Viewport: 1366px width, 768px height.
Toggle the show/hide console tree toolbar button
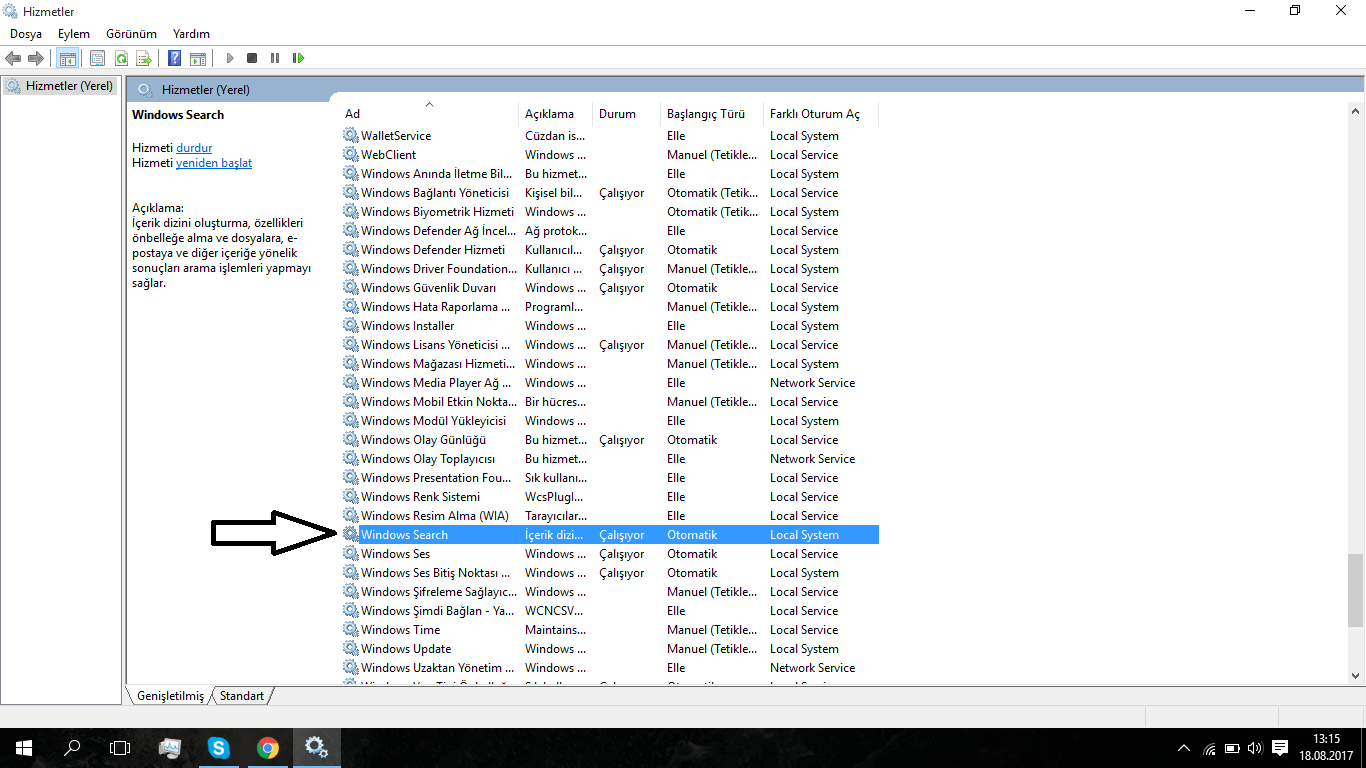(x=67, y=58)
